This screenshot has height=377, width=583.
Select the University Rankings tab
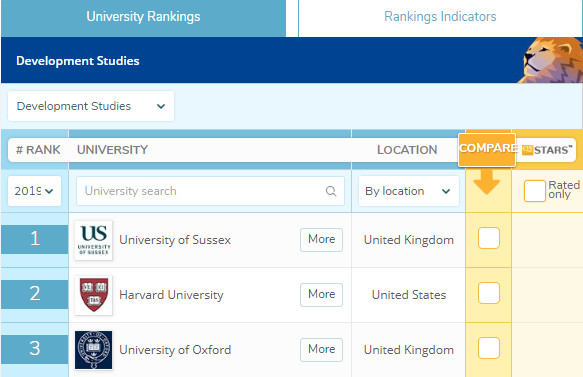(x=143, y=17)
